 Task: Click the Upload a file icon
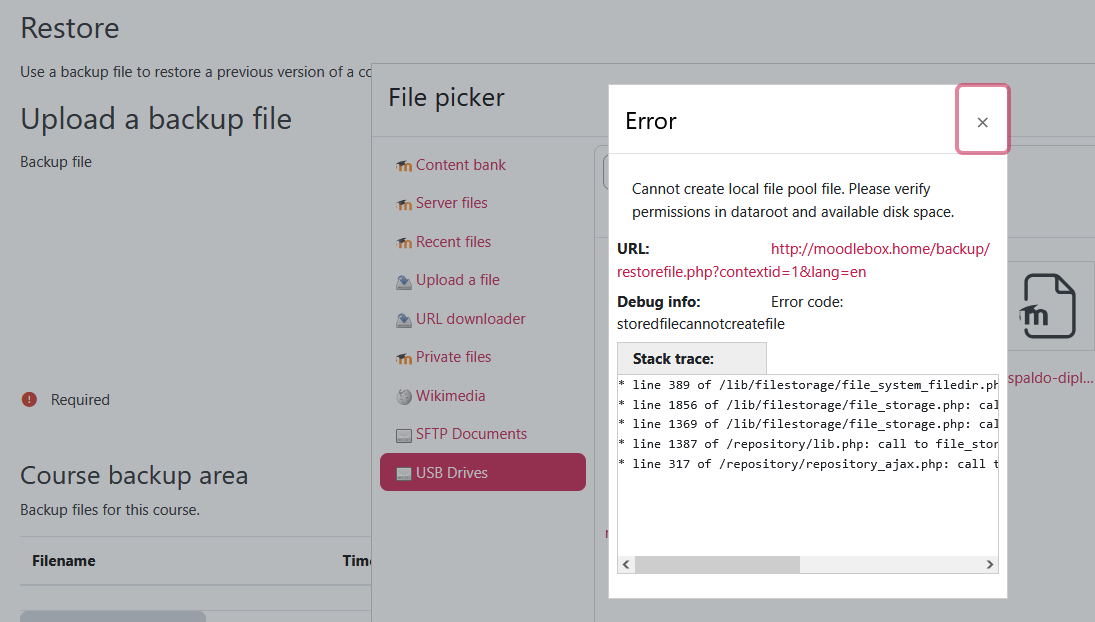pyautogui.click(x=404, y=281)
